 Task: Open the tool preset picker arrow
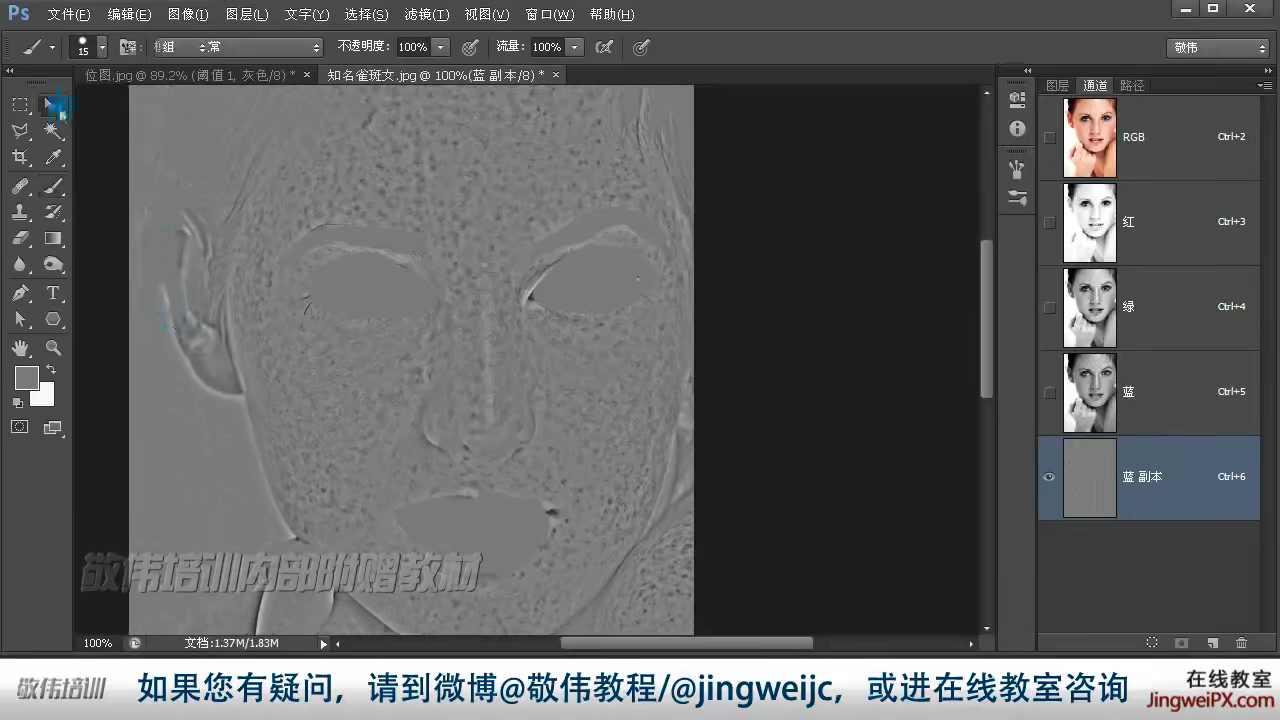click(52, 47)
